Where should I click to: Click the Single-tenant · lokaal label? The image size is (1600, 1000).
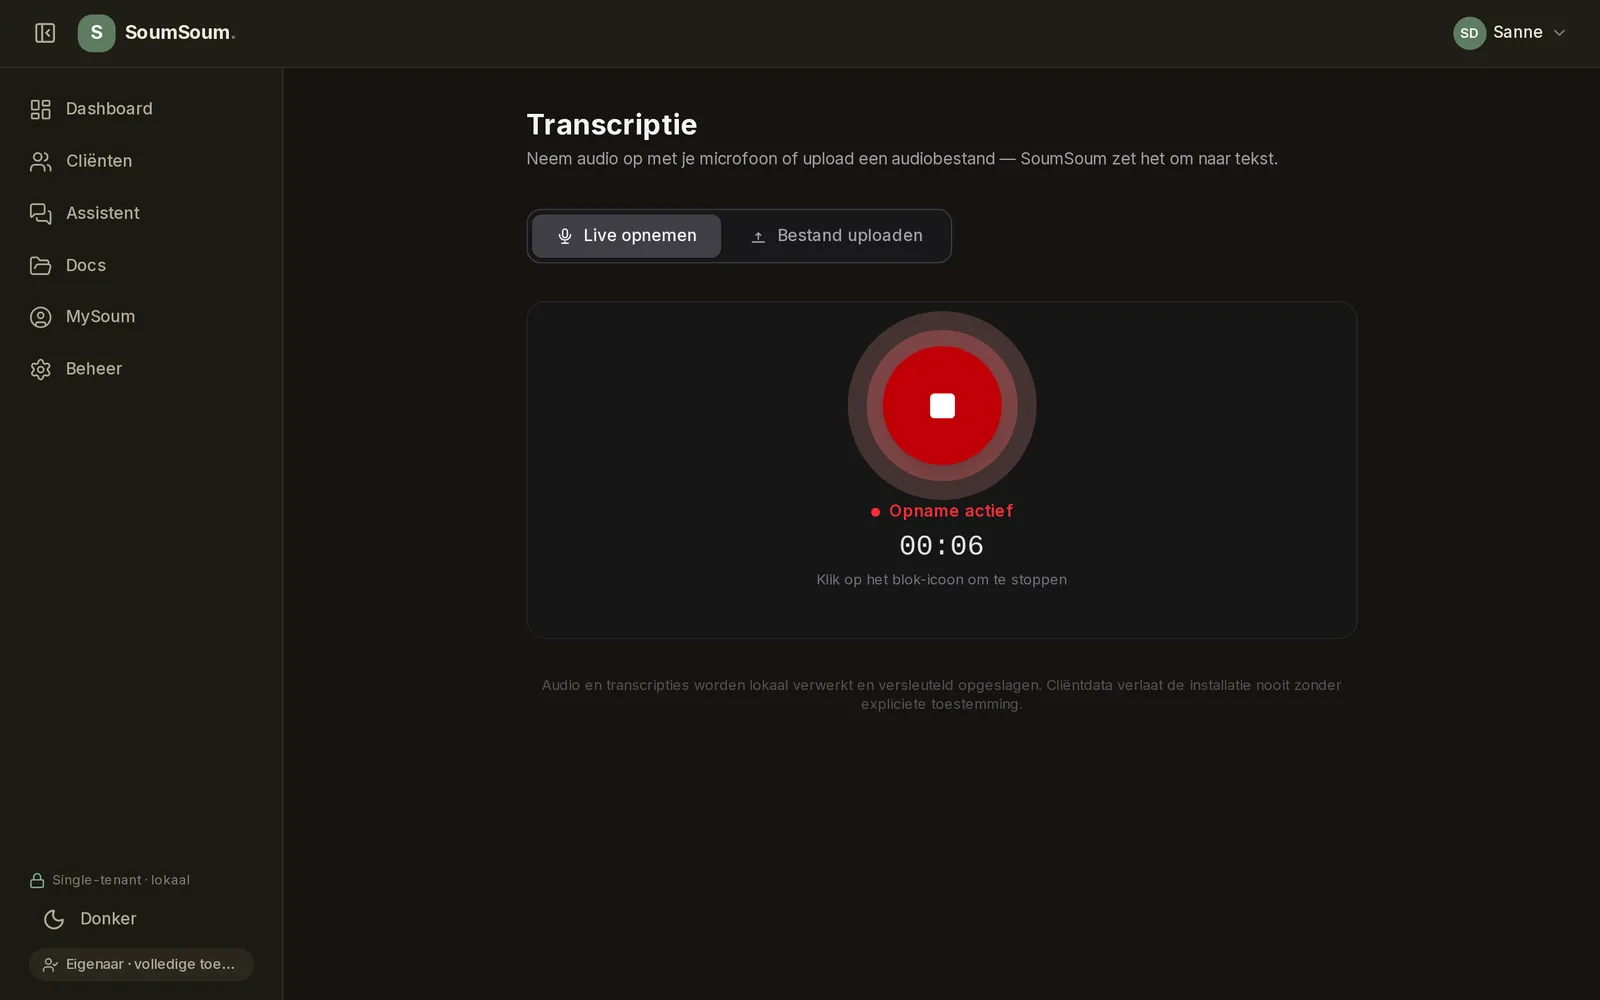pyautogui.click(x=121, y=881)
